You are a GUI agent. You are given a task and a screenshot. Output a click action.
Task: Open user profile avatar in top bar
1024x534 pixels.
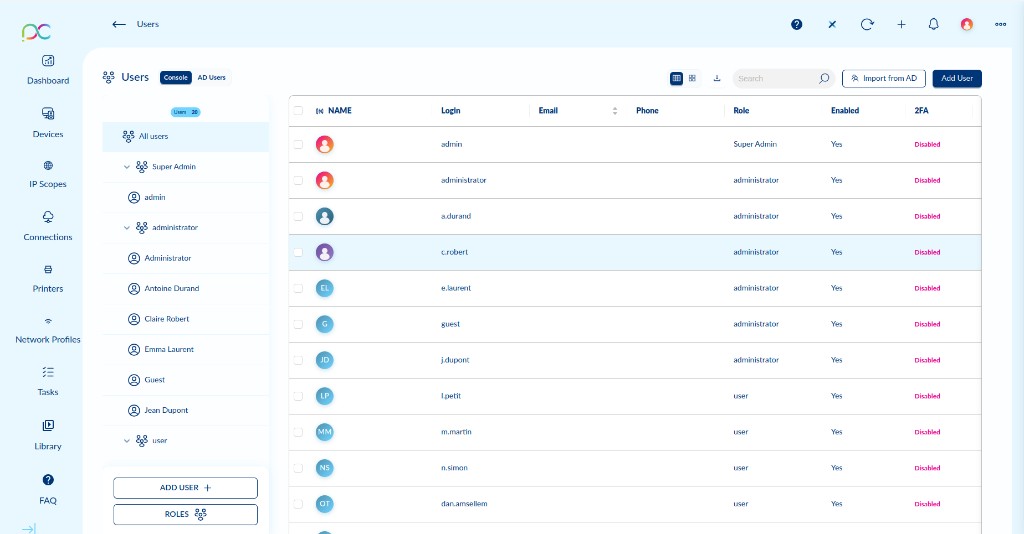[967, 24]
